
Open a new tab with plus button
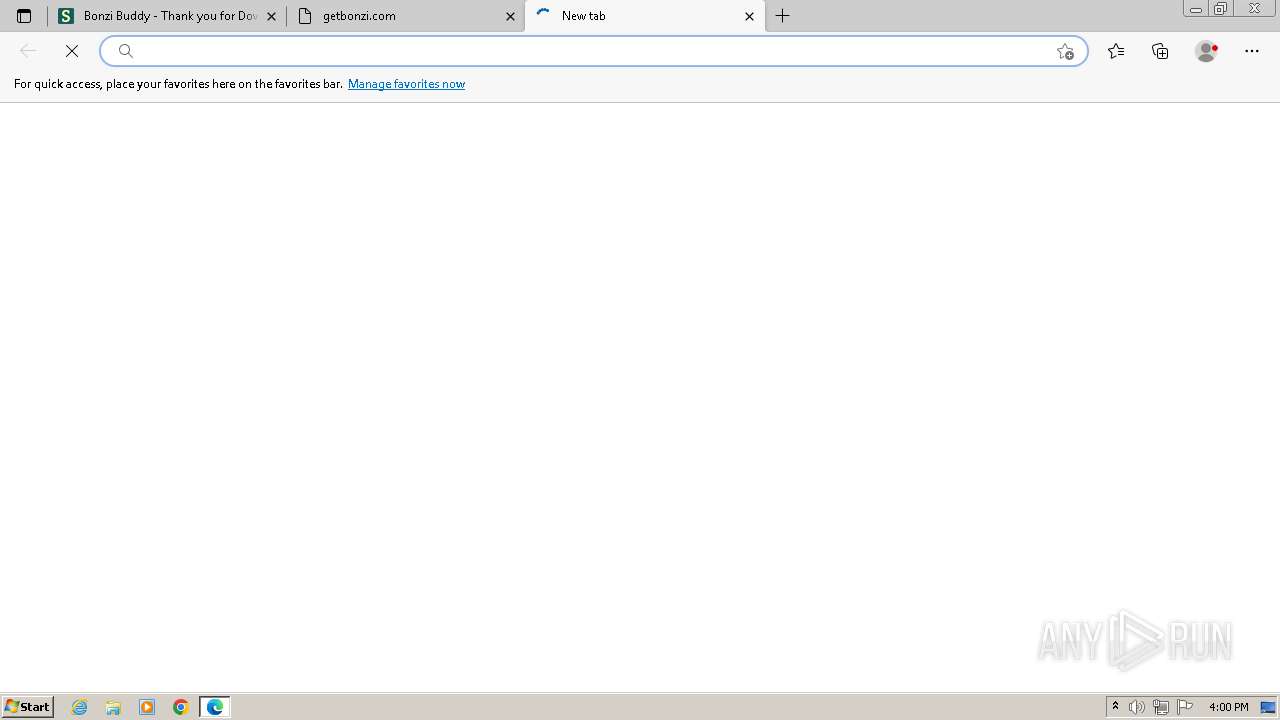point(783,16)
